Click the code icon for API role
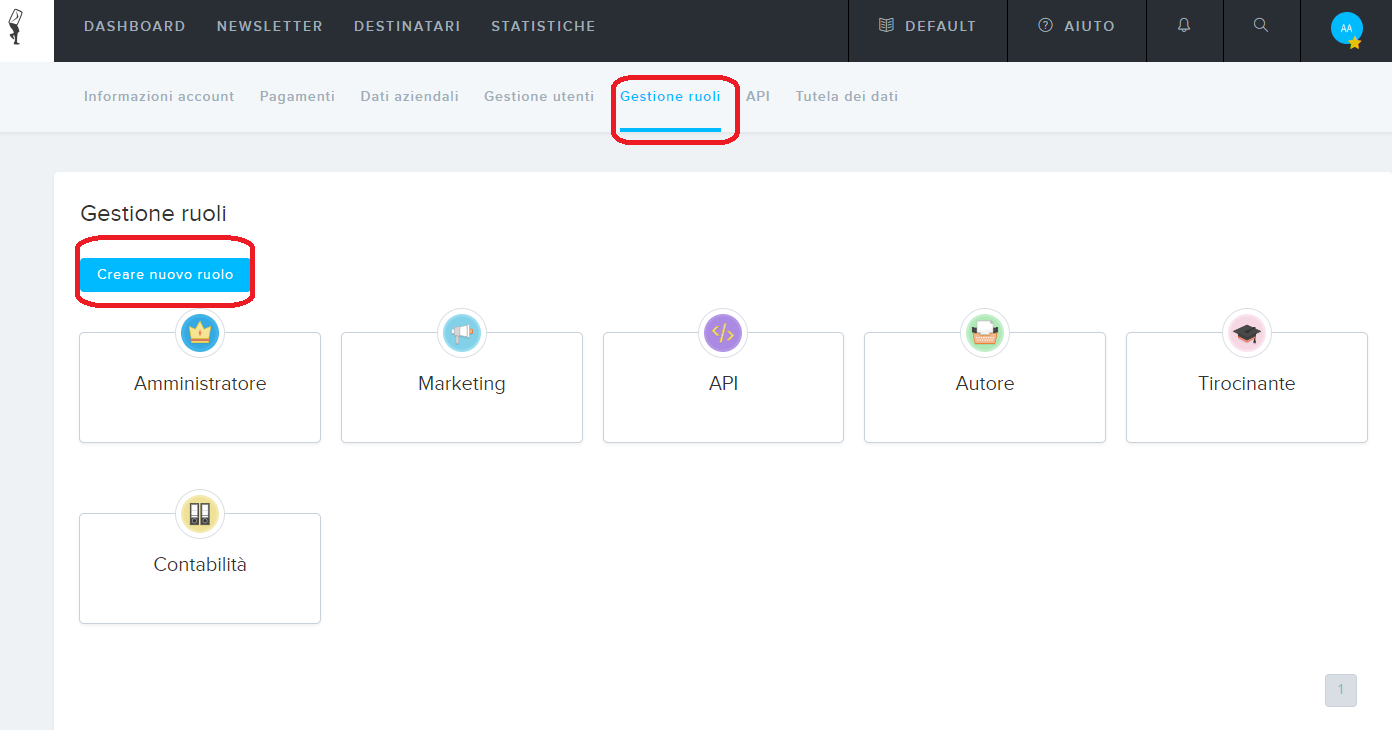This screenshot has height=730, width=1392. point(723,332)
